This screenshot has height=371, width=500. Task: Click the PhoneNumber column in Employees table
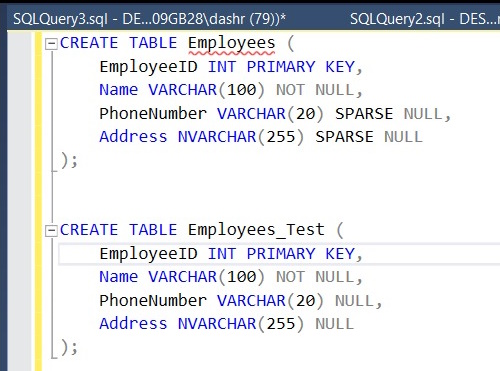coord(153,114)
